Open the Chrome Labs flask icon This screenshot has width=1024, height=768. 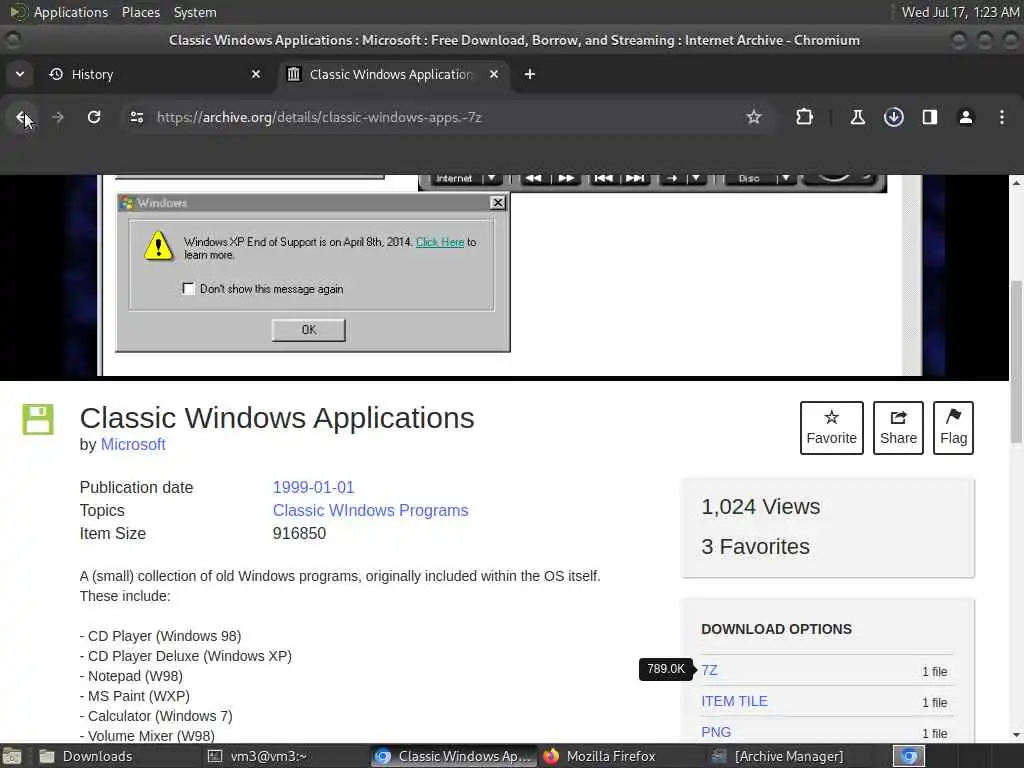[x=857, y=118]
